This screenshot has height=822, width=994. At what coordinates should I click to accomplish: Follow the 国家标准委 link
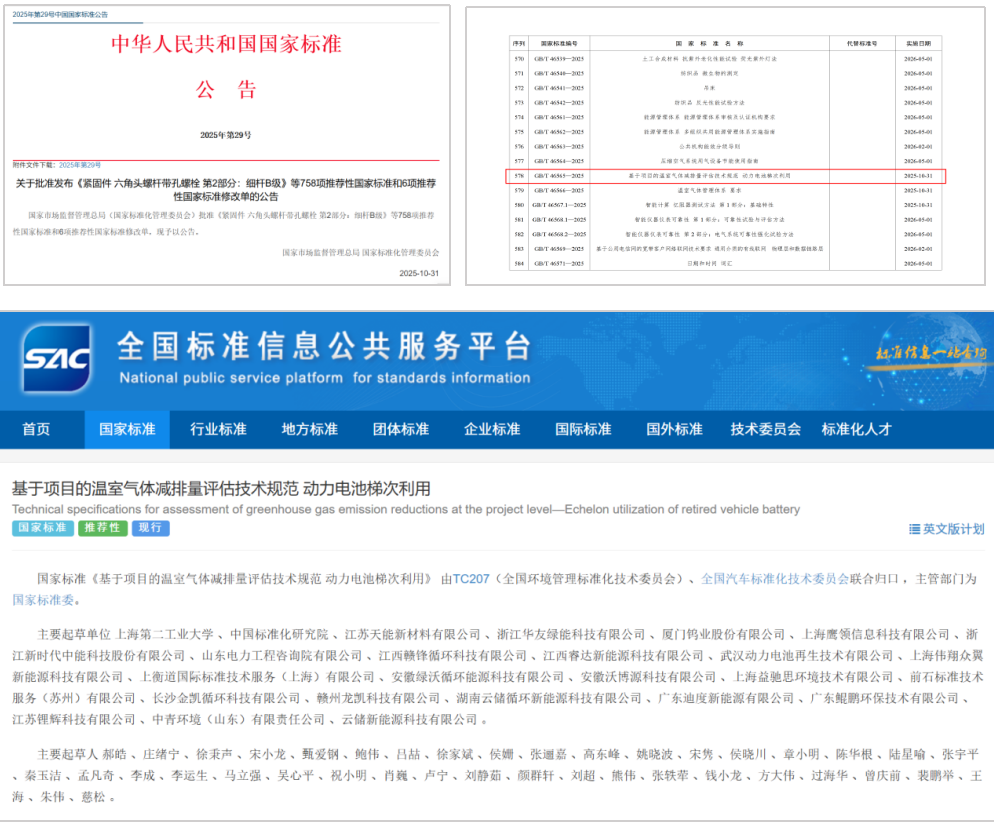click(43, 600)
